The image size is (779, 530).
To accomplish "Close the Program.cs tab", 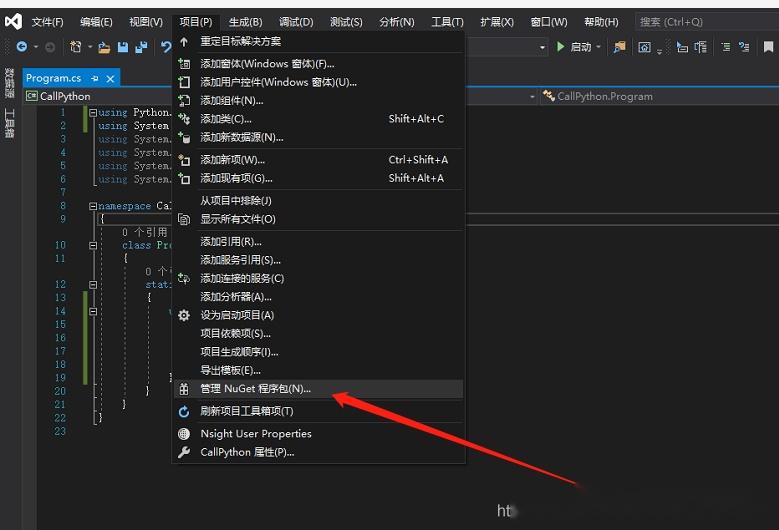I will pyautogui.click(x=110, y=78).
